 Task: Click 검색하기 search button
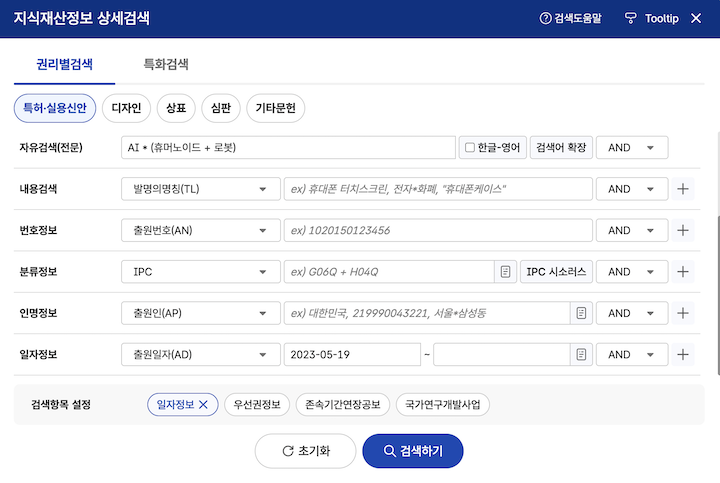pyautogui.click(x=413, y=451)
